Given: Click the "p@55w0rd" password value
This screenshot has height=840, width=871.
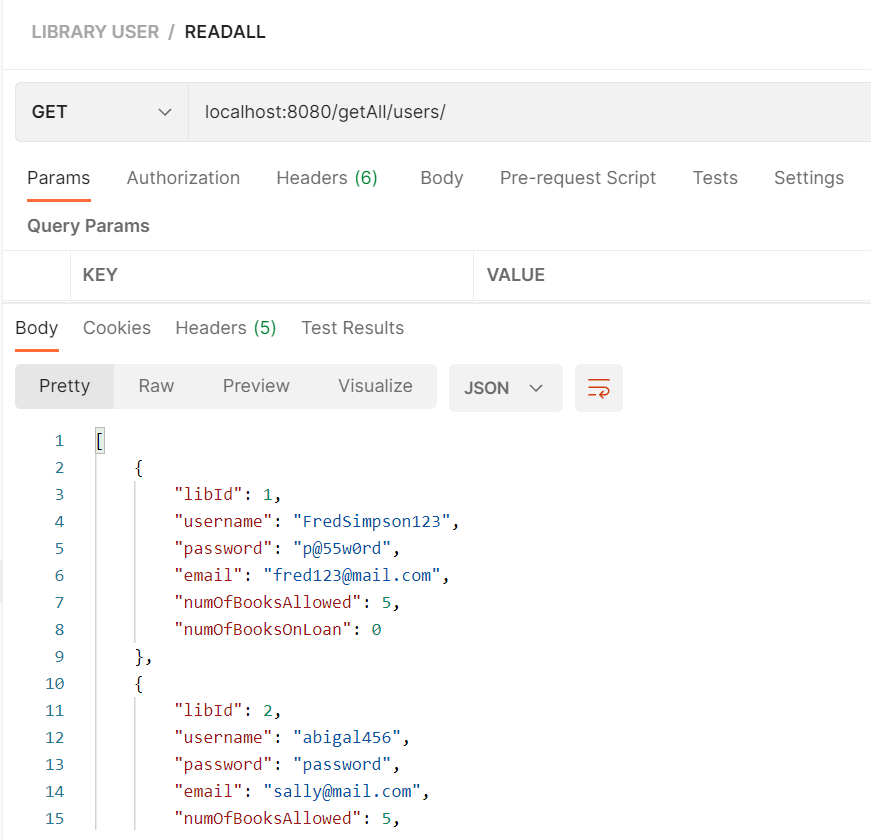Looking at the screenshot, I should pos(342,549).
